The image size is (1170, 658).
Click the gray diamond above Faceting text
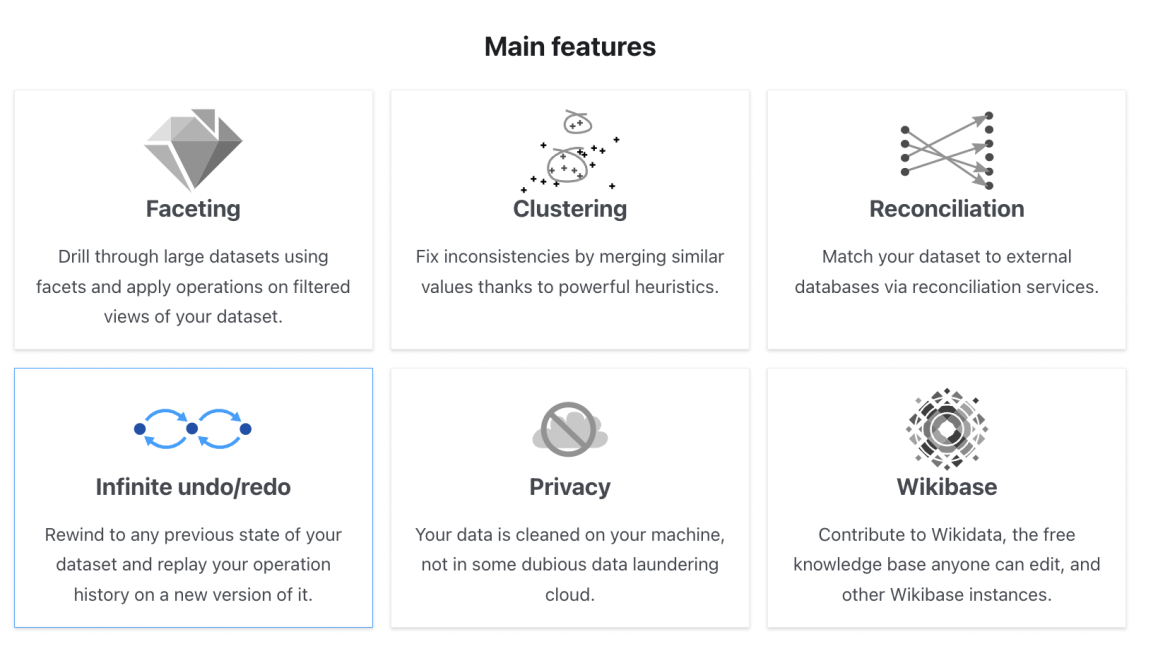click(x=193, y=148)
